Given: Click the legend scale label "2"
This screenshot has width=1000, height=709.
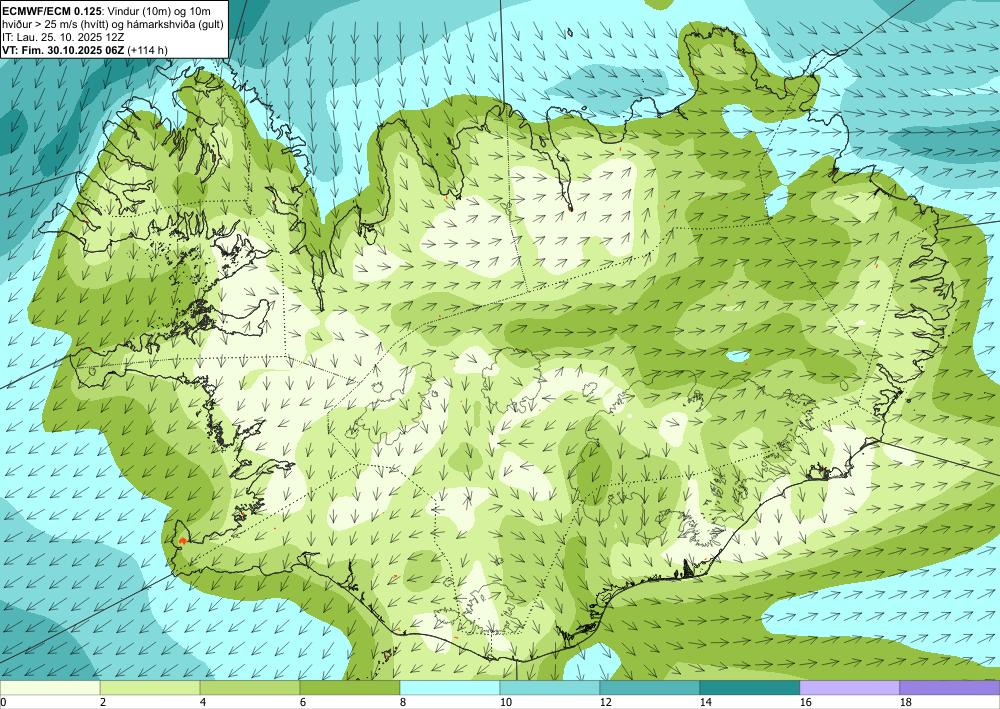Looking at the screenshot, I should coord(103,702).
